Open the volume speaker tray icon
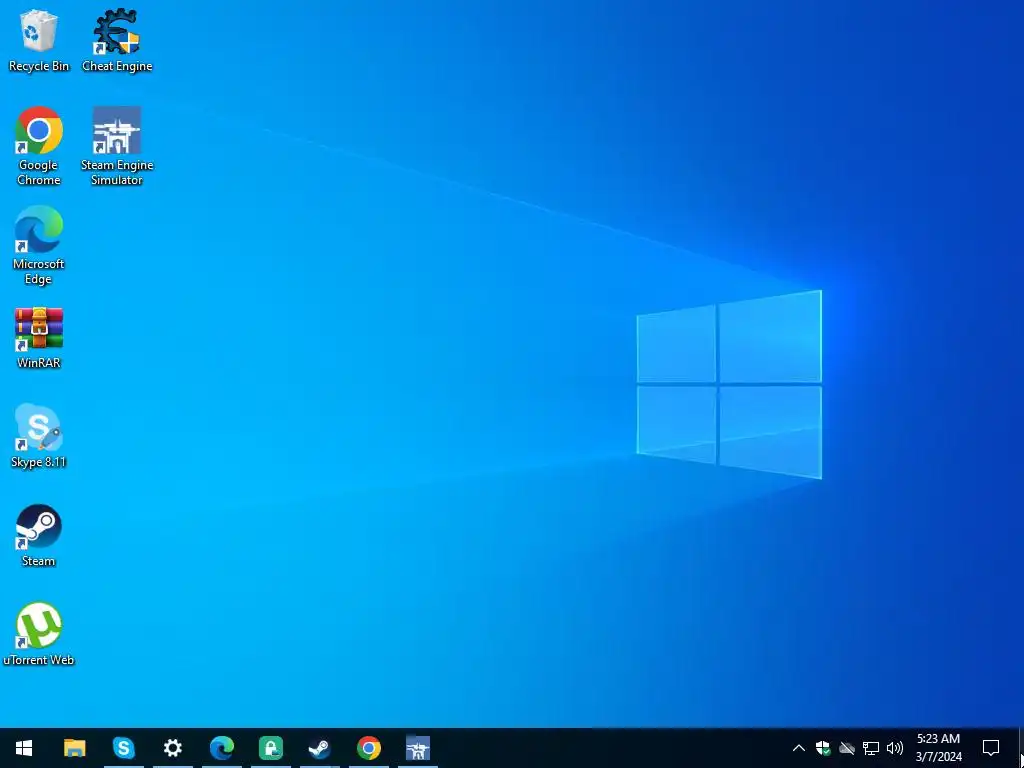 coord(895,748)
